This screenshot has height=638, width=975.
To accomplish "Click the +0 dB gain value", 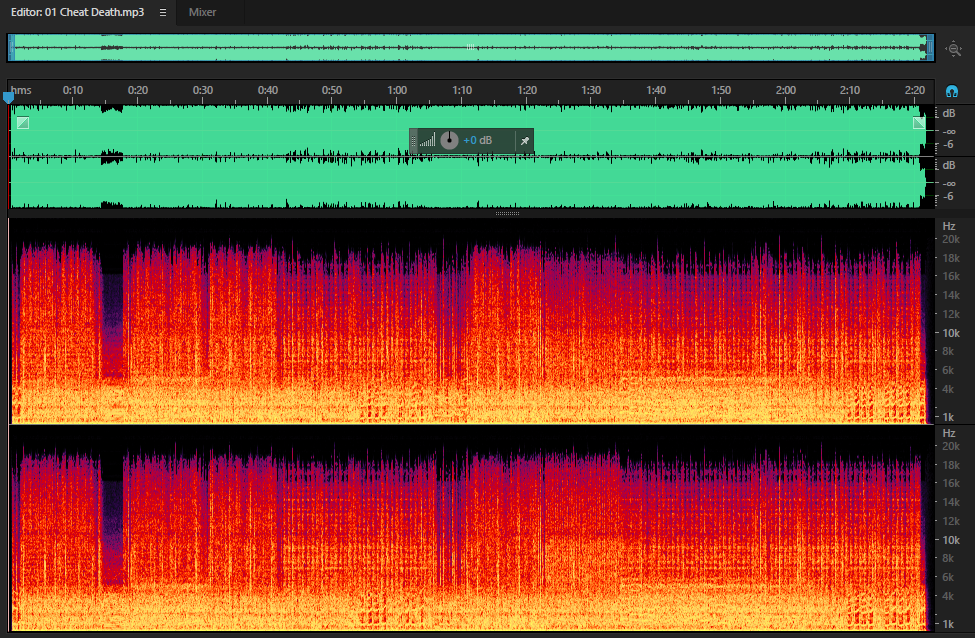I will (478, 141).
